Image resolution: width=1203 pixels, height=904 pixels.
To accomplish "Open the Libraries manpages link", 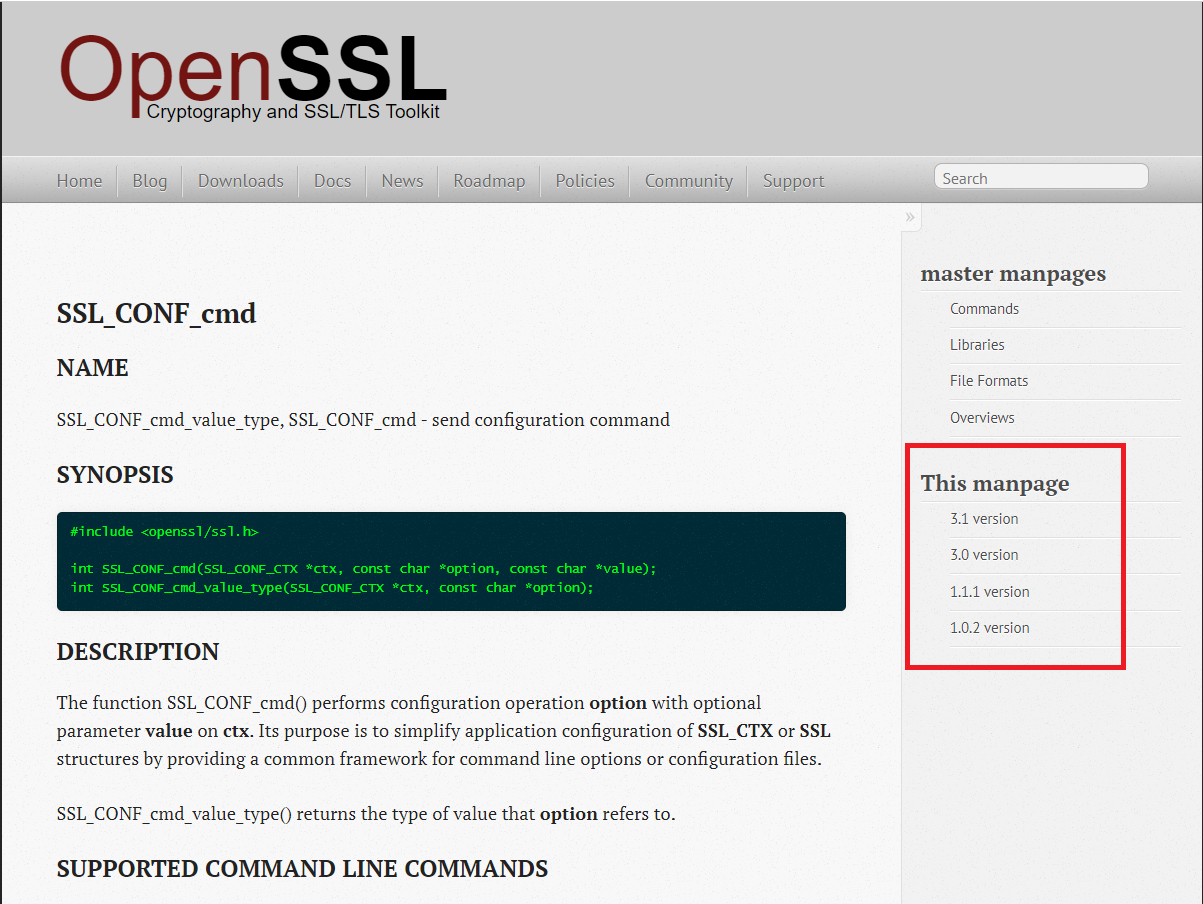I will click(977, 345).
